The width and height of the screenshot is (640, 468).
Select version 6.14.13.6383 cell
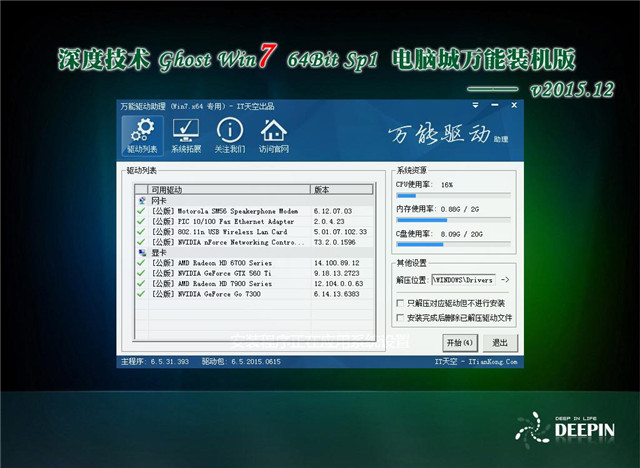coord(336,294)
